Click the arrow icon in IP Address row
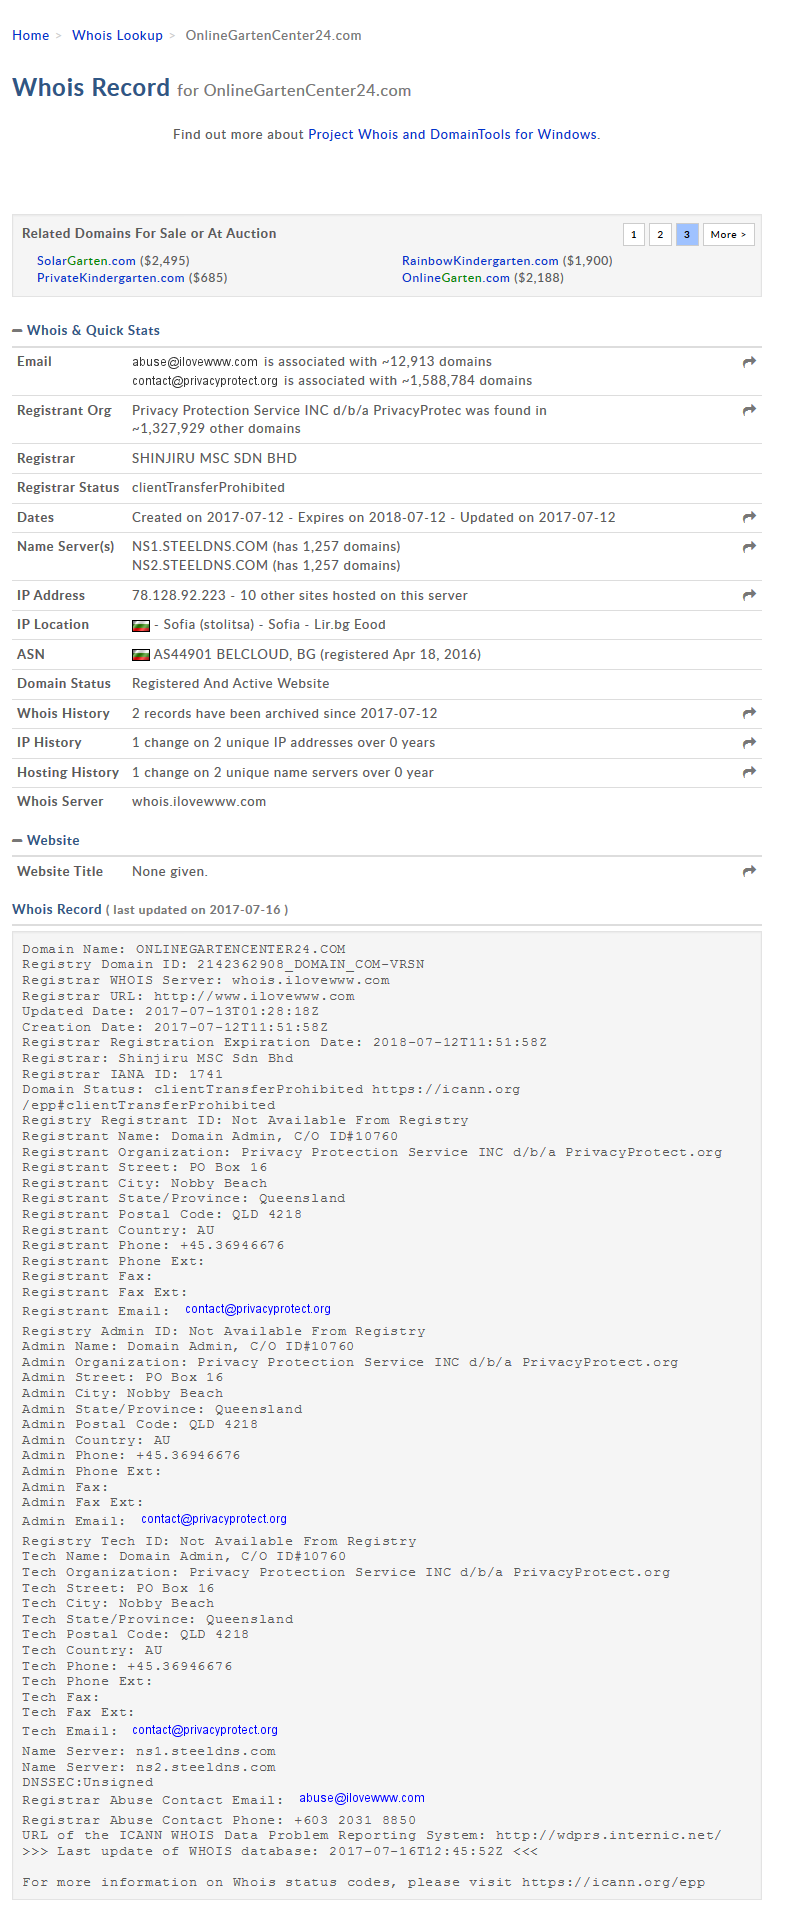Viewport: 790px width, 1915px height. click(x=749, y=595)
